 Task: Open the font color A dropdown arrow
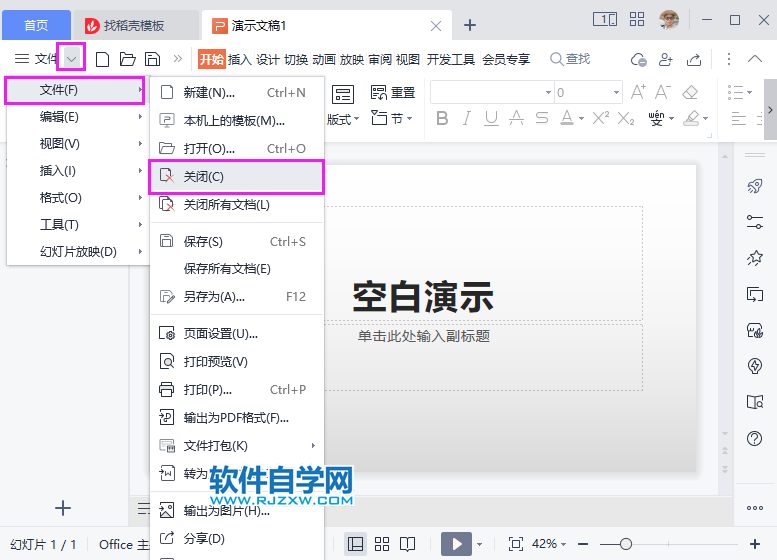coord(581,119)
